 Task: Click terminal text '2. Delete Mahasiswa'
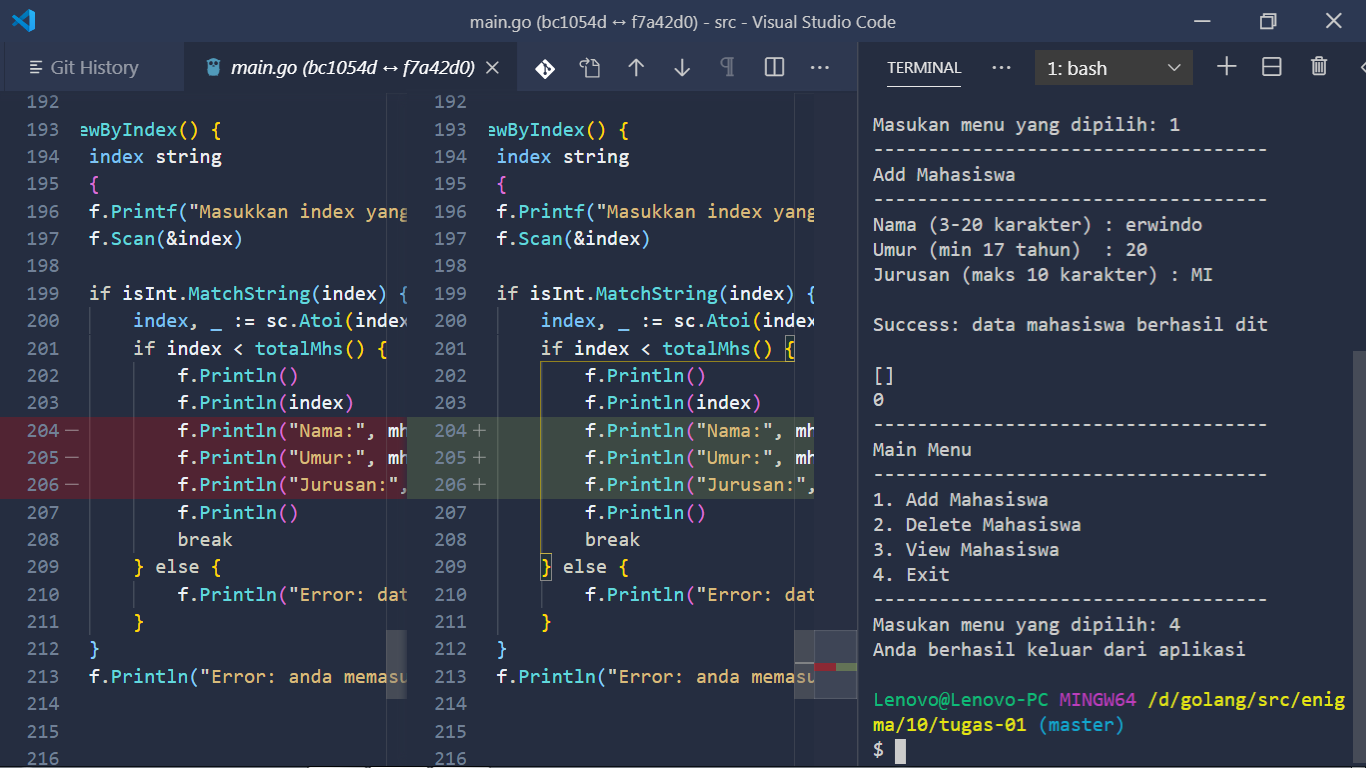click(x=977, y=525)
